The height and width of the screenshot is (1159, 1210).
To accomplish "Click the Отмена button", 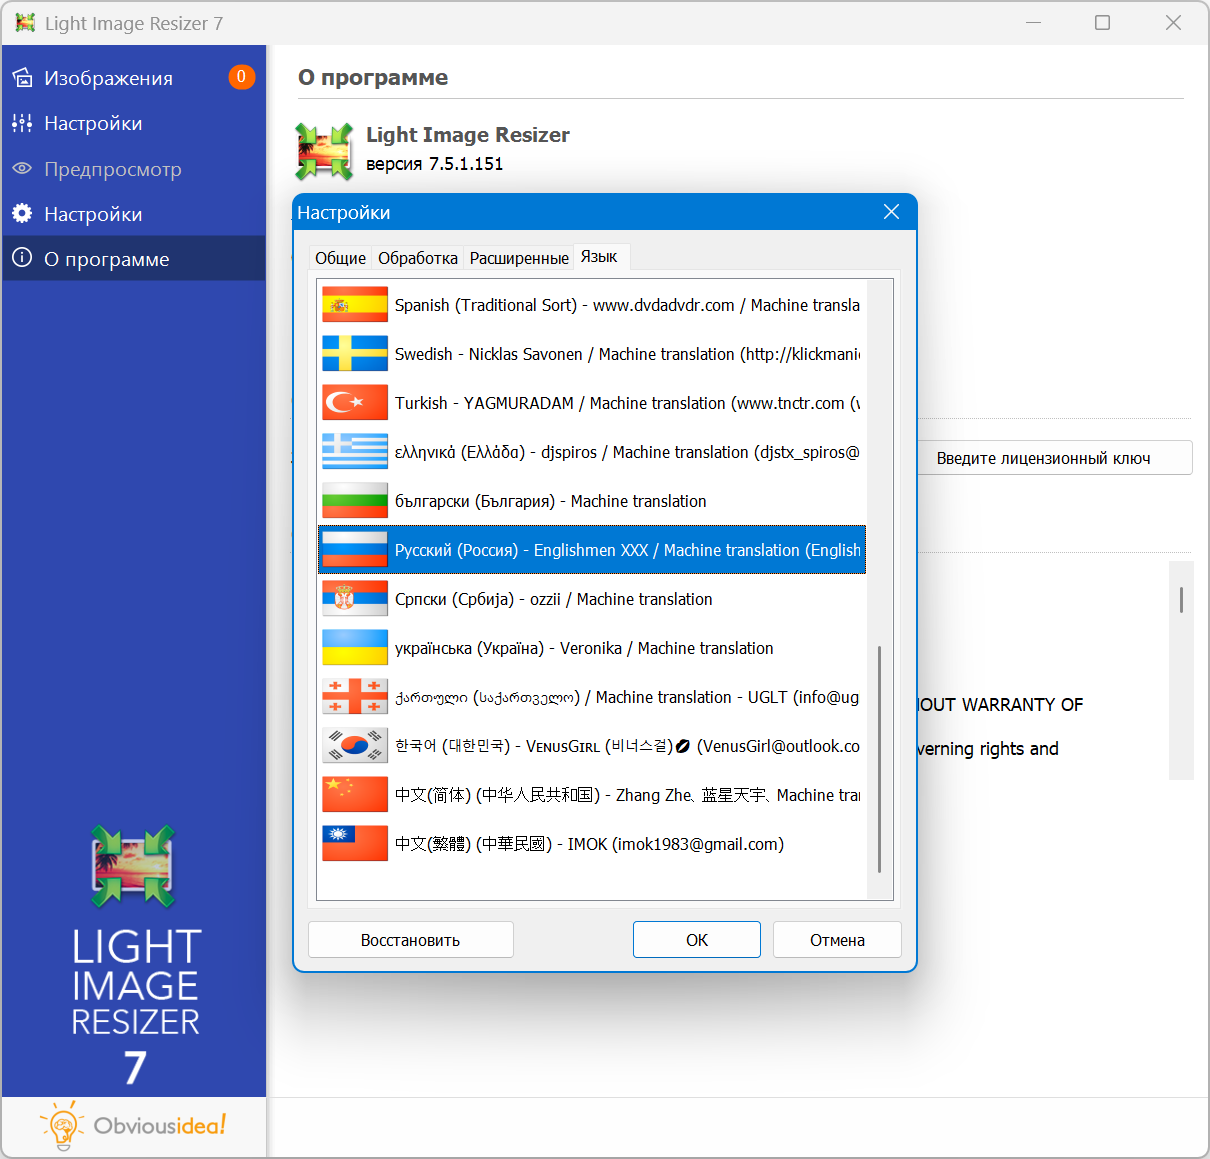I will coord(837,940).
